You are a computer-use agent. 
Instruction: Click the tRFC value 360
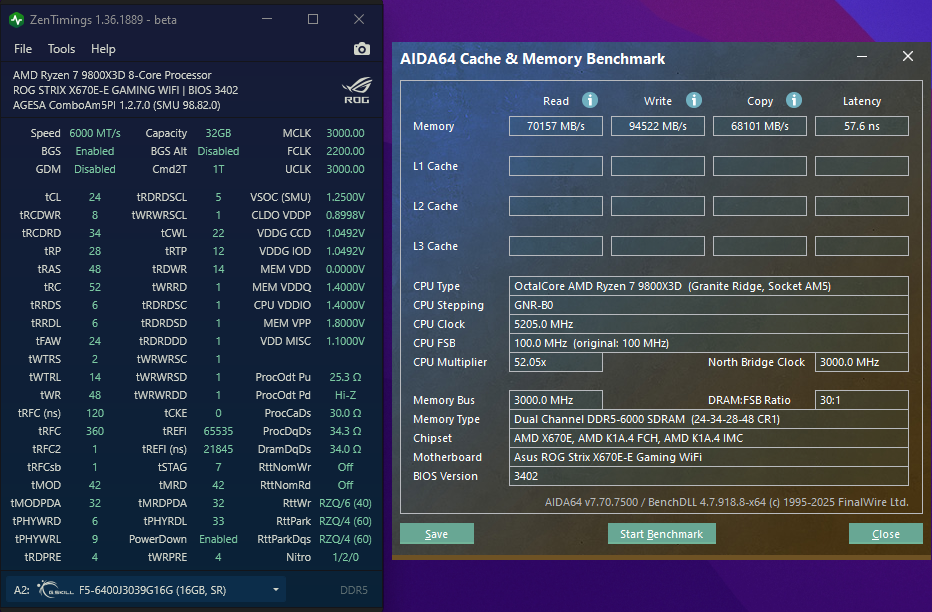pos(95,431)
